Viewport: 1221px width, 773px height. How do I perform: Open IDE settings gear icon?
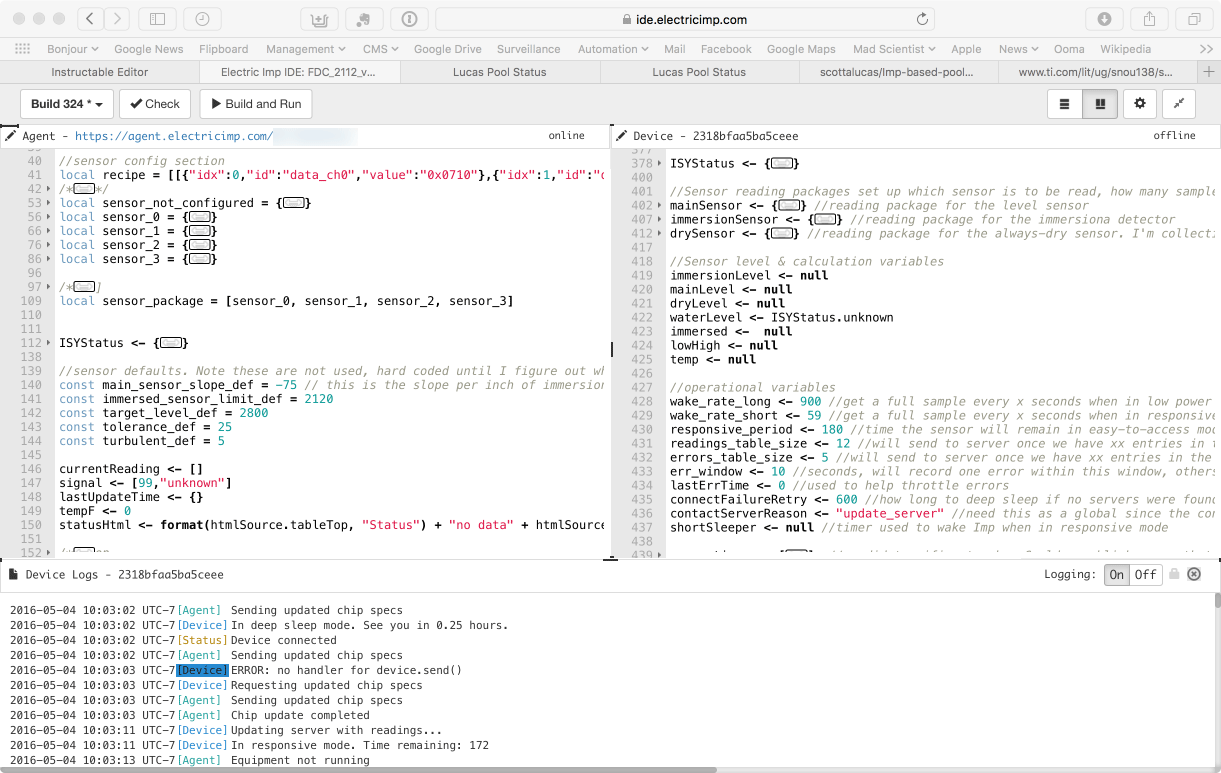click(1139, 104)
